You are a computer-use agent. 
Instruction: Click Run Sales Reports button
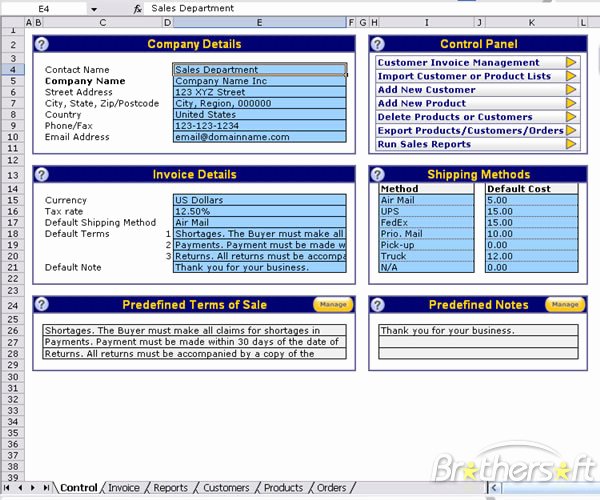pos(478,144)
